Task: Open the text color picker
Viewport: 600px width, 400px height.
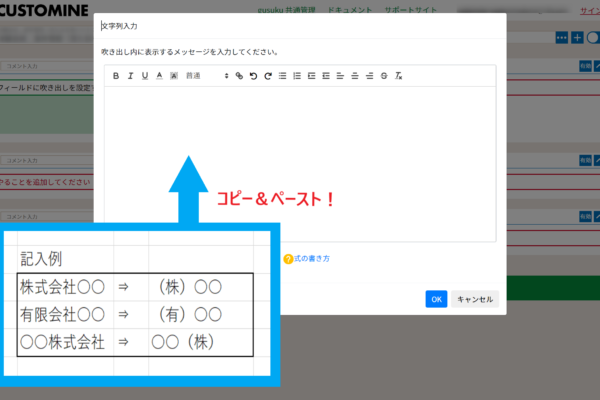Action: 159,76
